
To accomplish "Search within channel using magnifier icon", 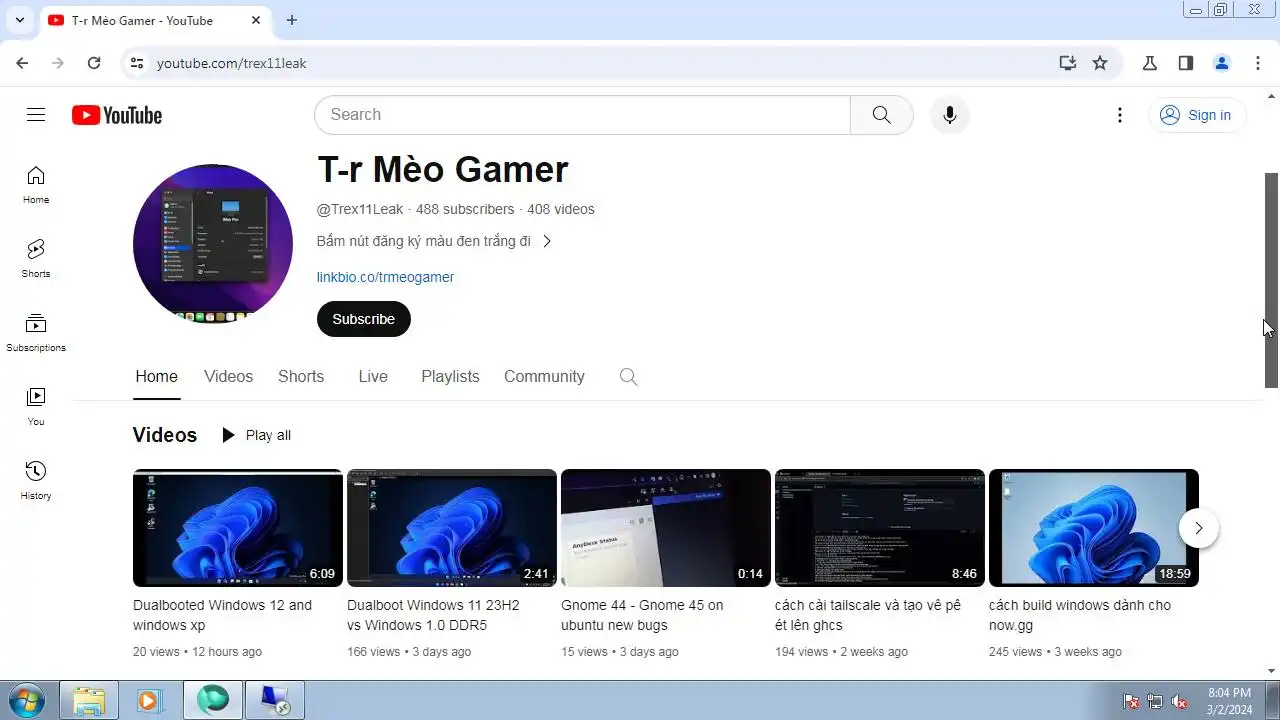I will pyautogui.click(x=628, y=377).
